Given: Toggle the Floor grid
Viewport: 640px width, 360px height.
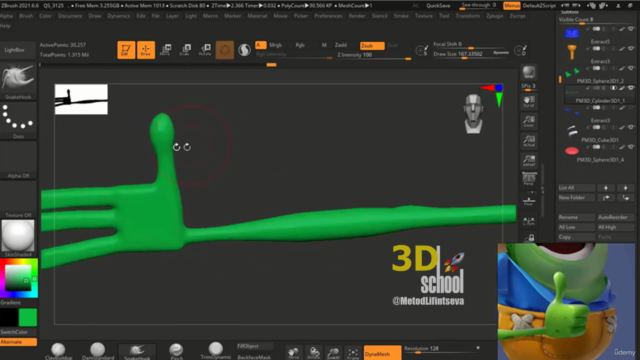Looking at the screenshot, I should click(x=529, y=201).
